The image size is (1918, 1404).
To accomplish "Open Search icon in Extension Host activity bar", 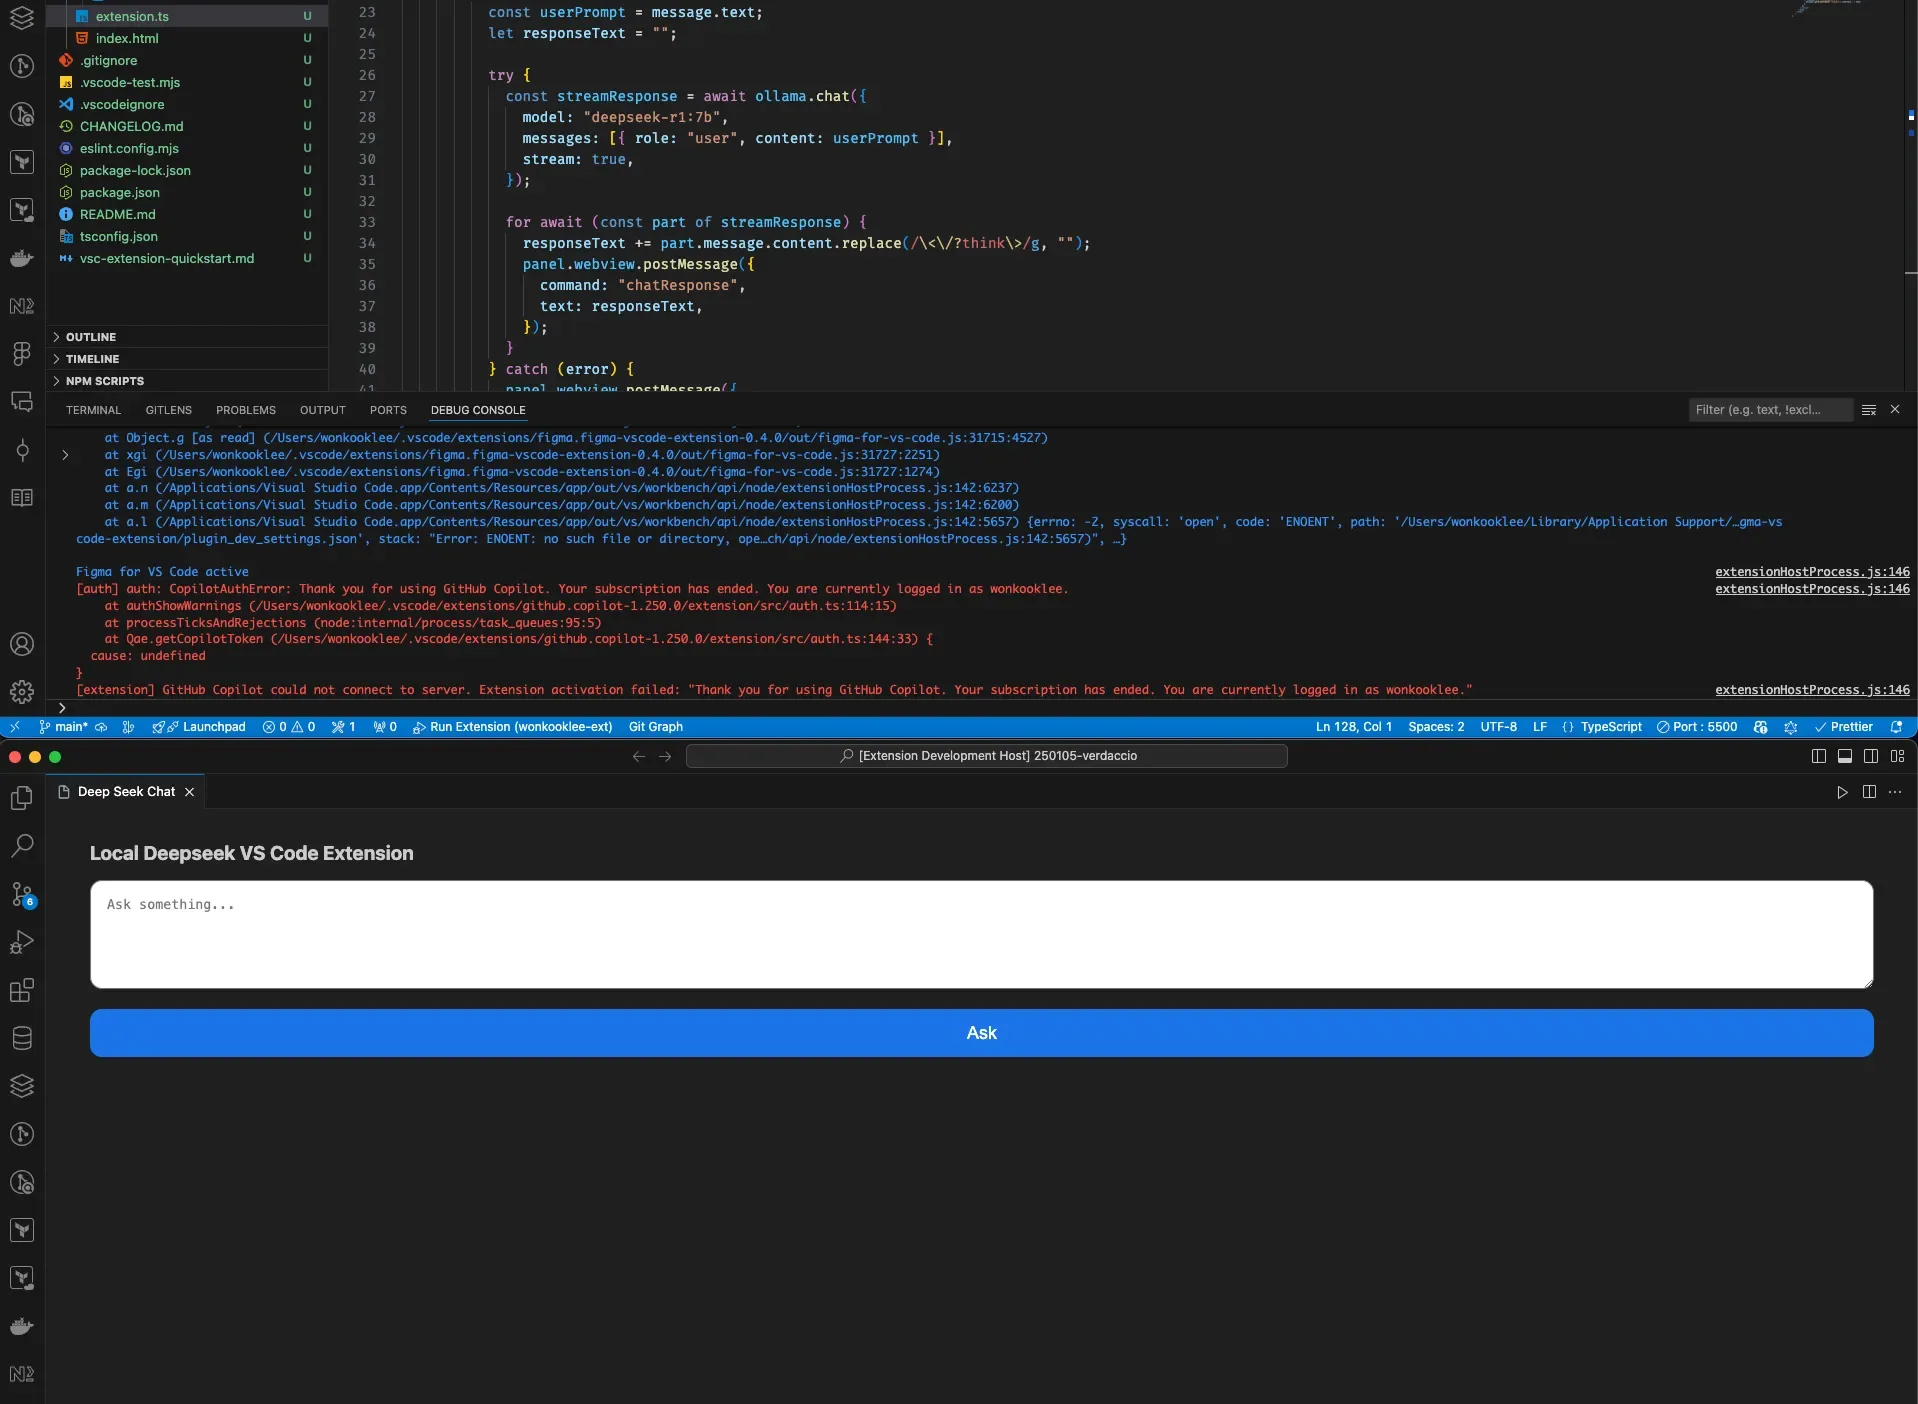I will [x=22, y=846].
